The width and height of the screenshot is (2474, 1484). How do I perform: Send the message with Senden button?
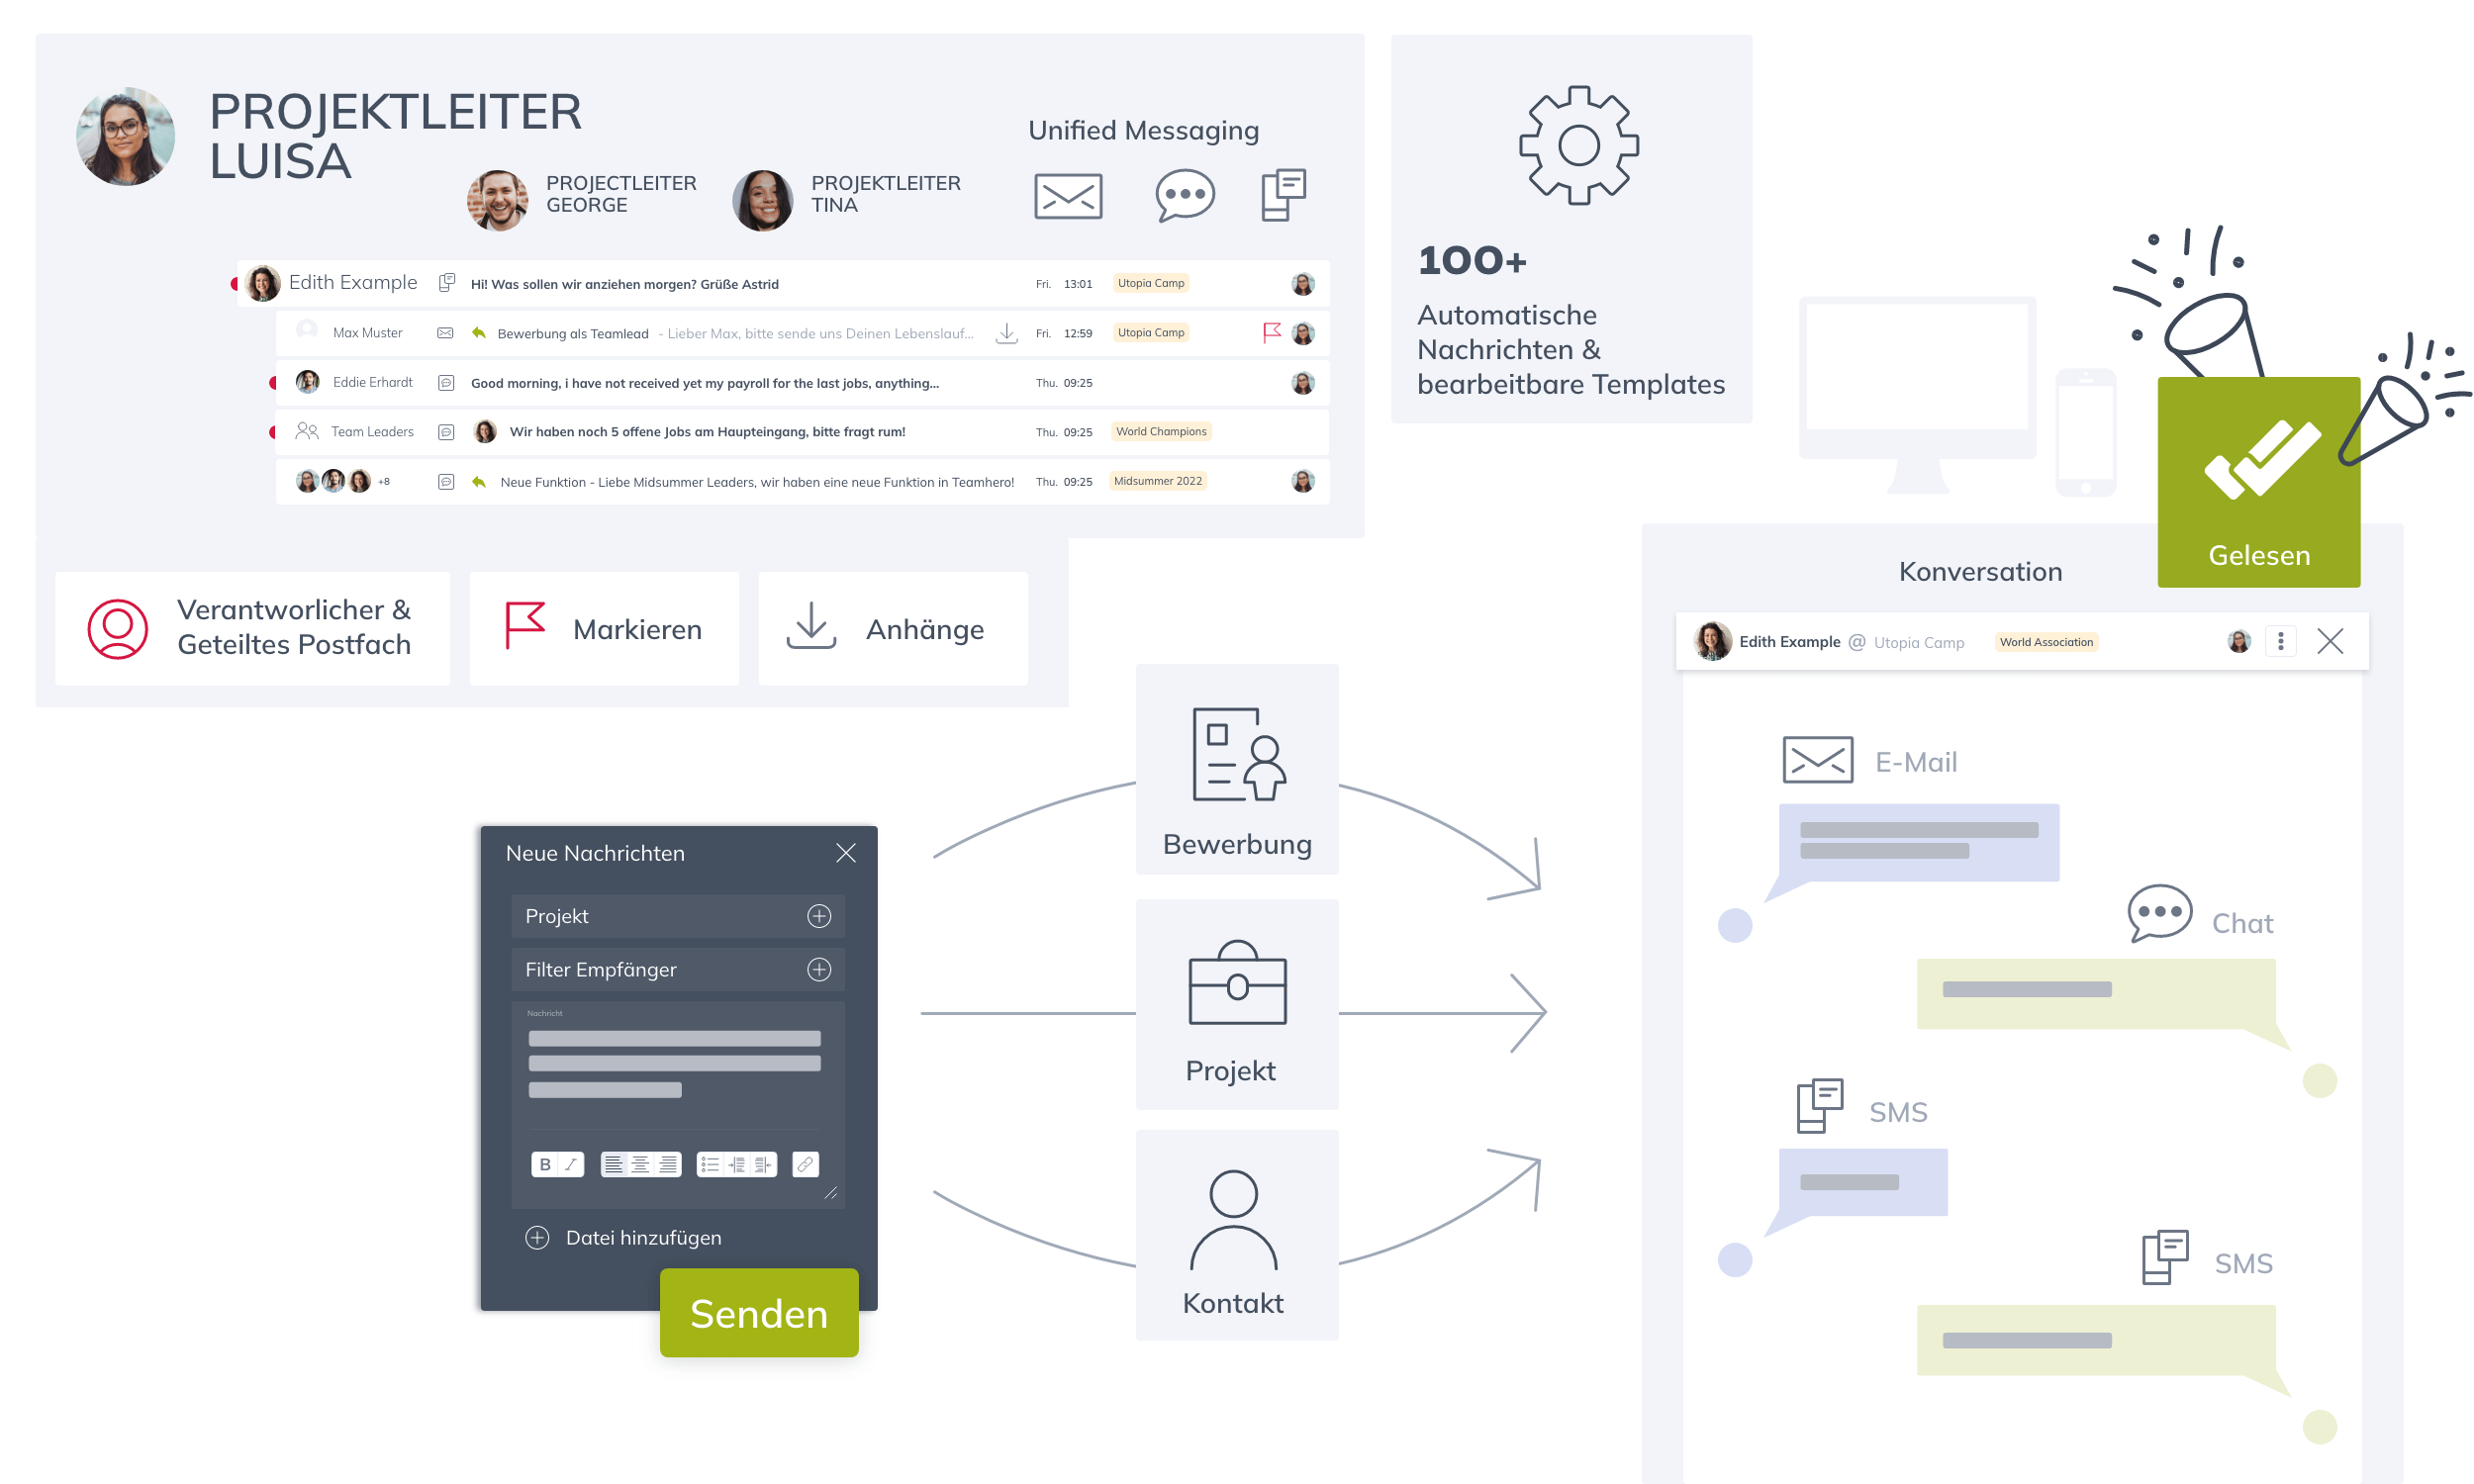[758, 1311]
